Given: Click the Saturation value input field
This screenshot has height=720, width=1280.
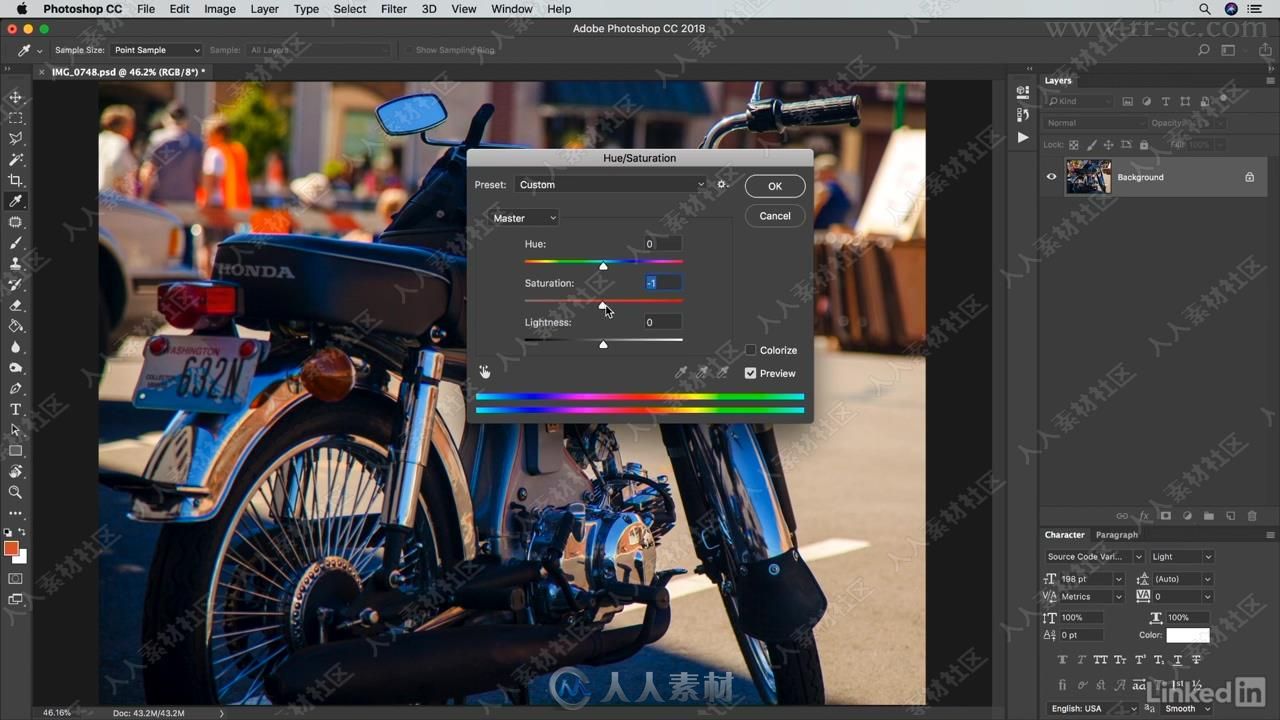Looking at the screenshot, I should coord(664,283).
